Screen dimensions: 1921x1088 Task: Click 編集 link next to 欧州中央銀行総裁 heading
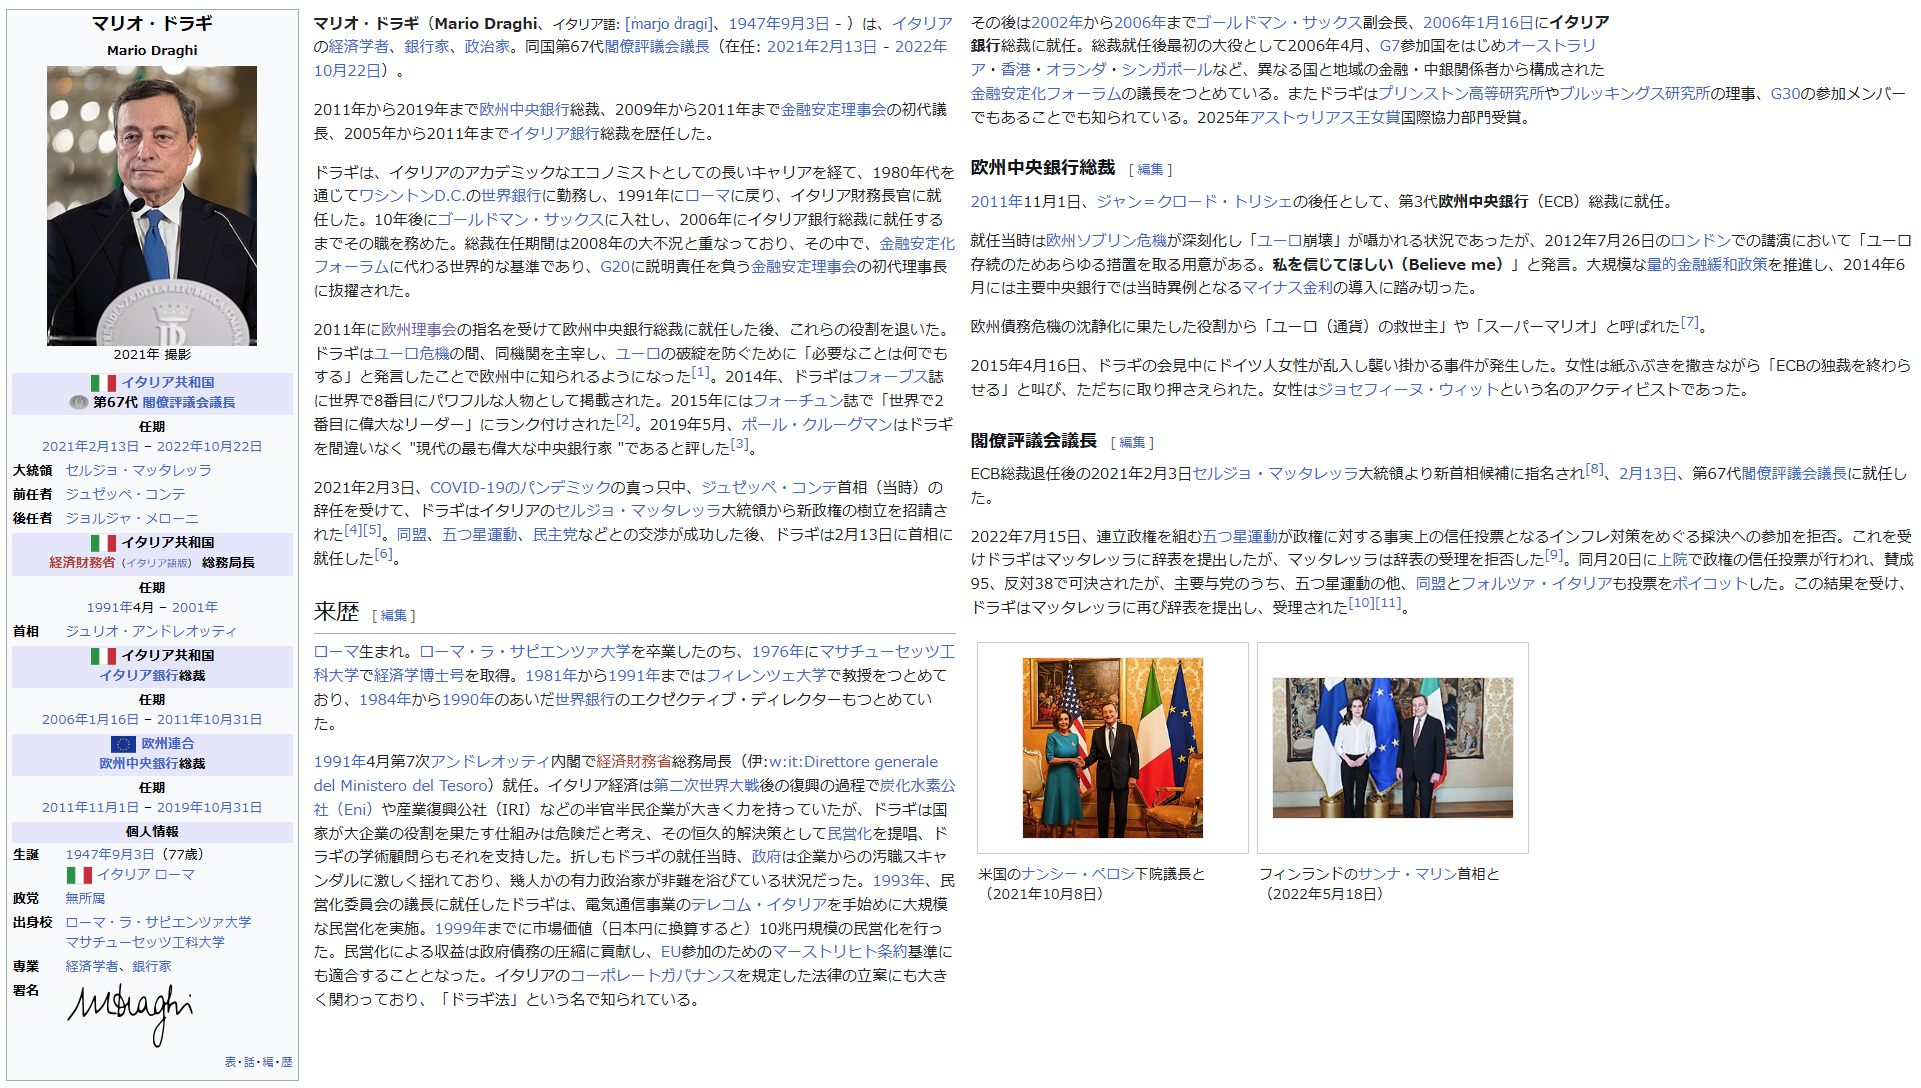[1151, 170]
